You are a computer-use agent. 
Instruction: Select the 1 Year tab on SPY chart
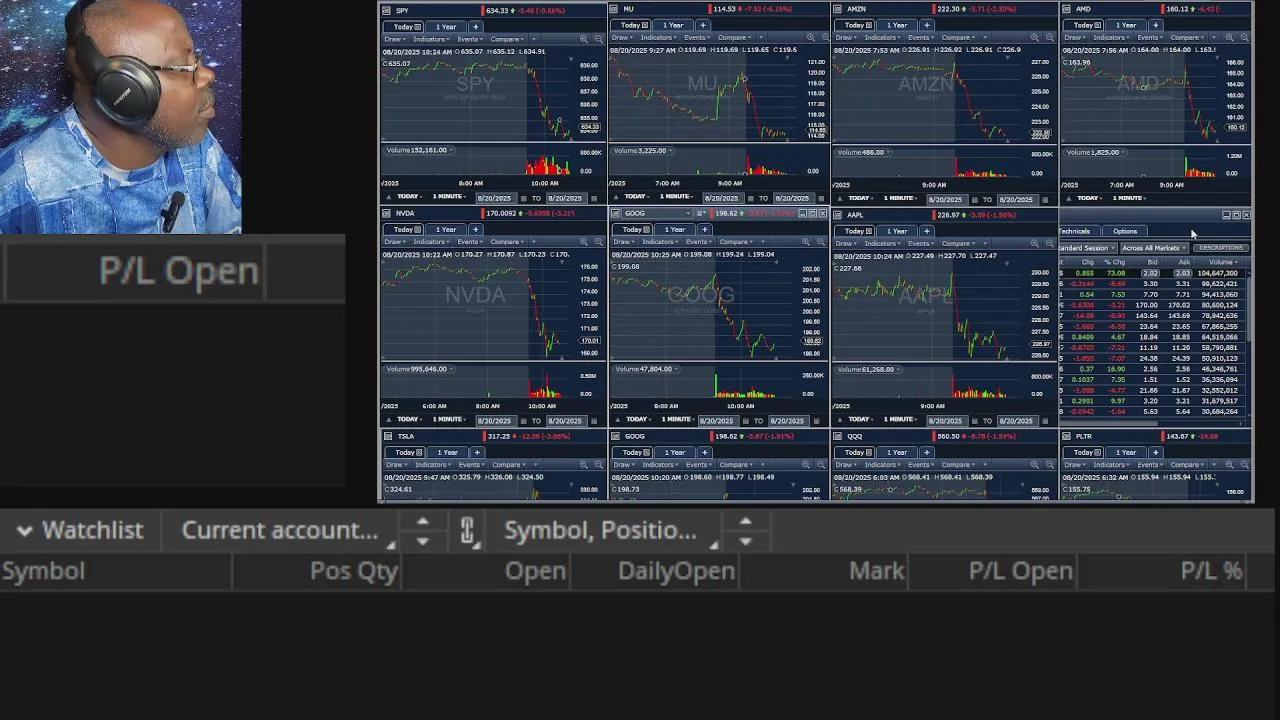click(445, 26)
